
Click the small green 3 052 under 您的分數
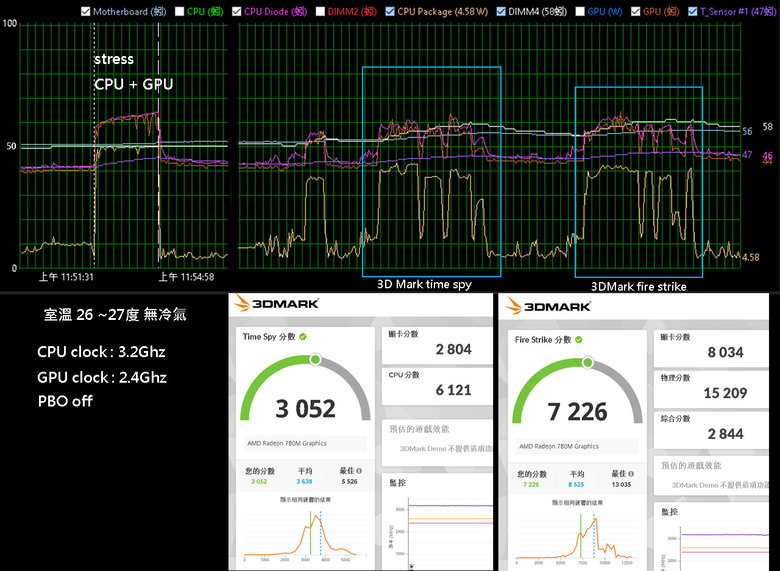[x=259, y=481]
